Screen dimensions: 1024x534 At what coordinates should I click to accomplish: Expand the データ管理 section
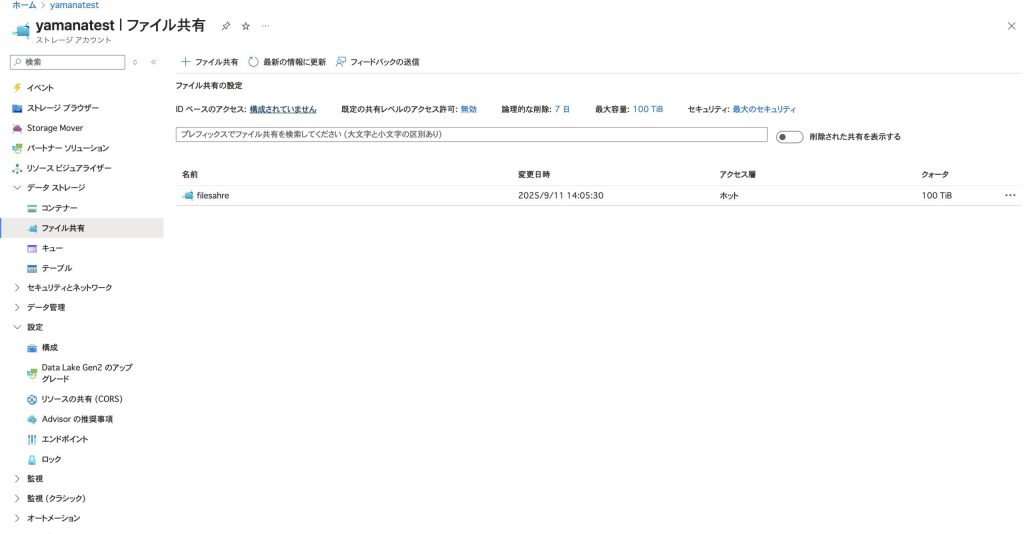pyautogui.click(x=17, y=307)
